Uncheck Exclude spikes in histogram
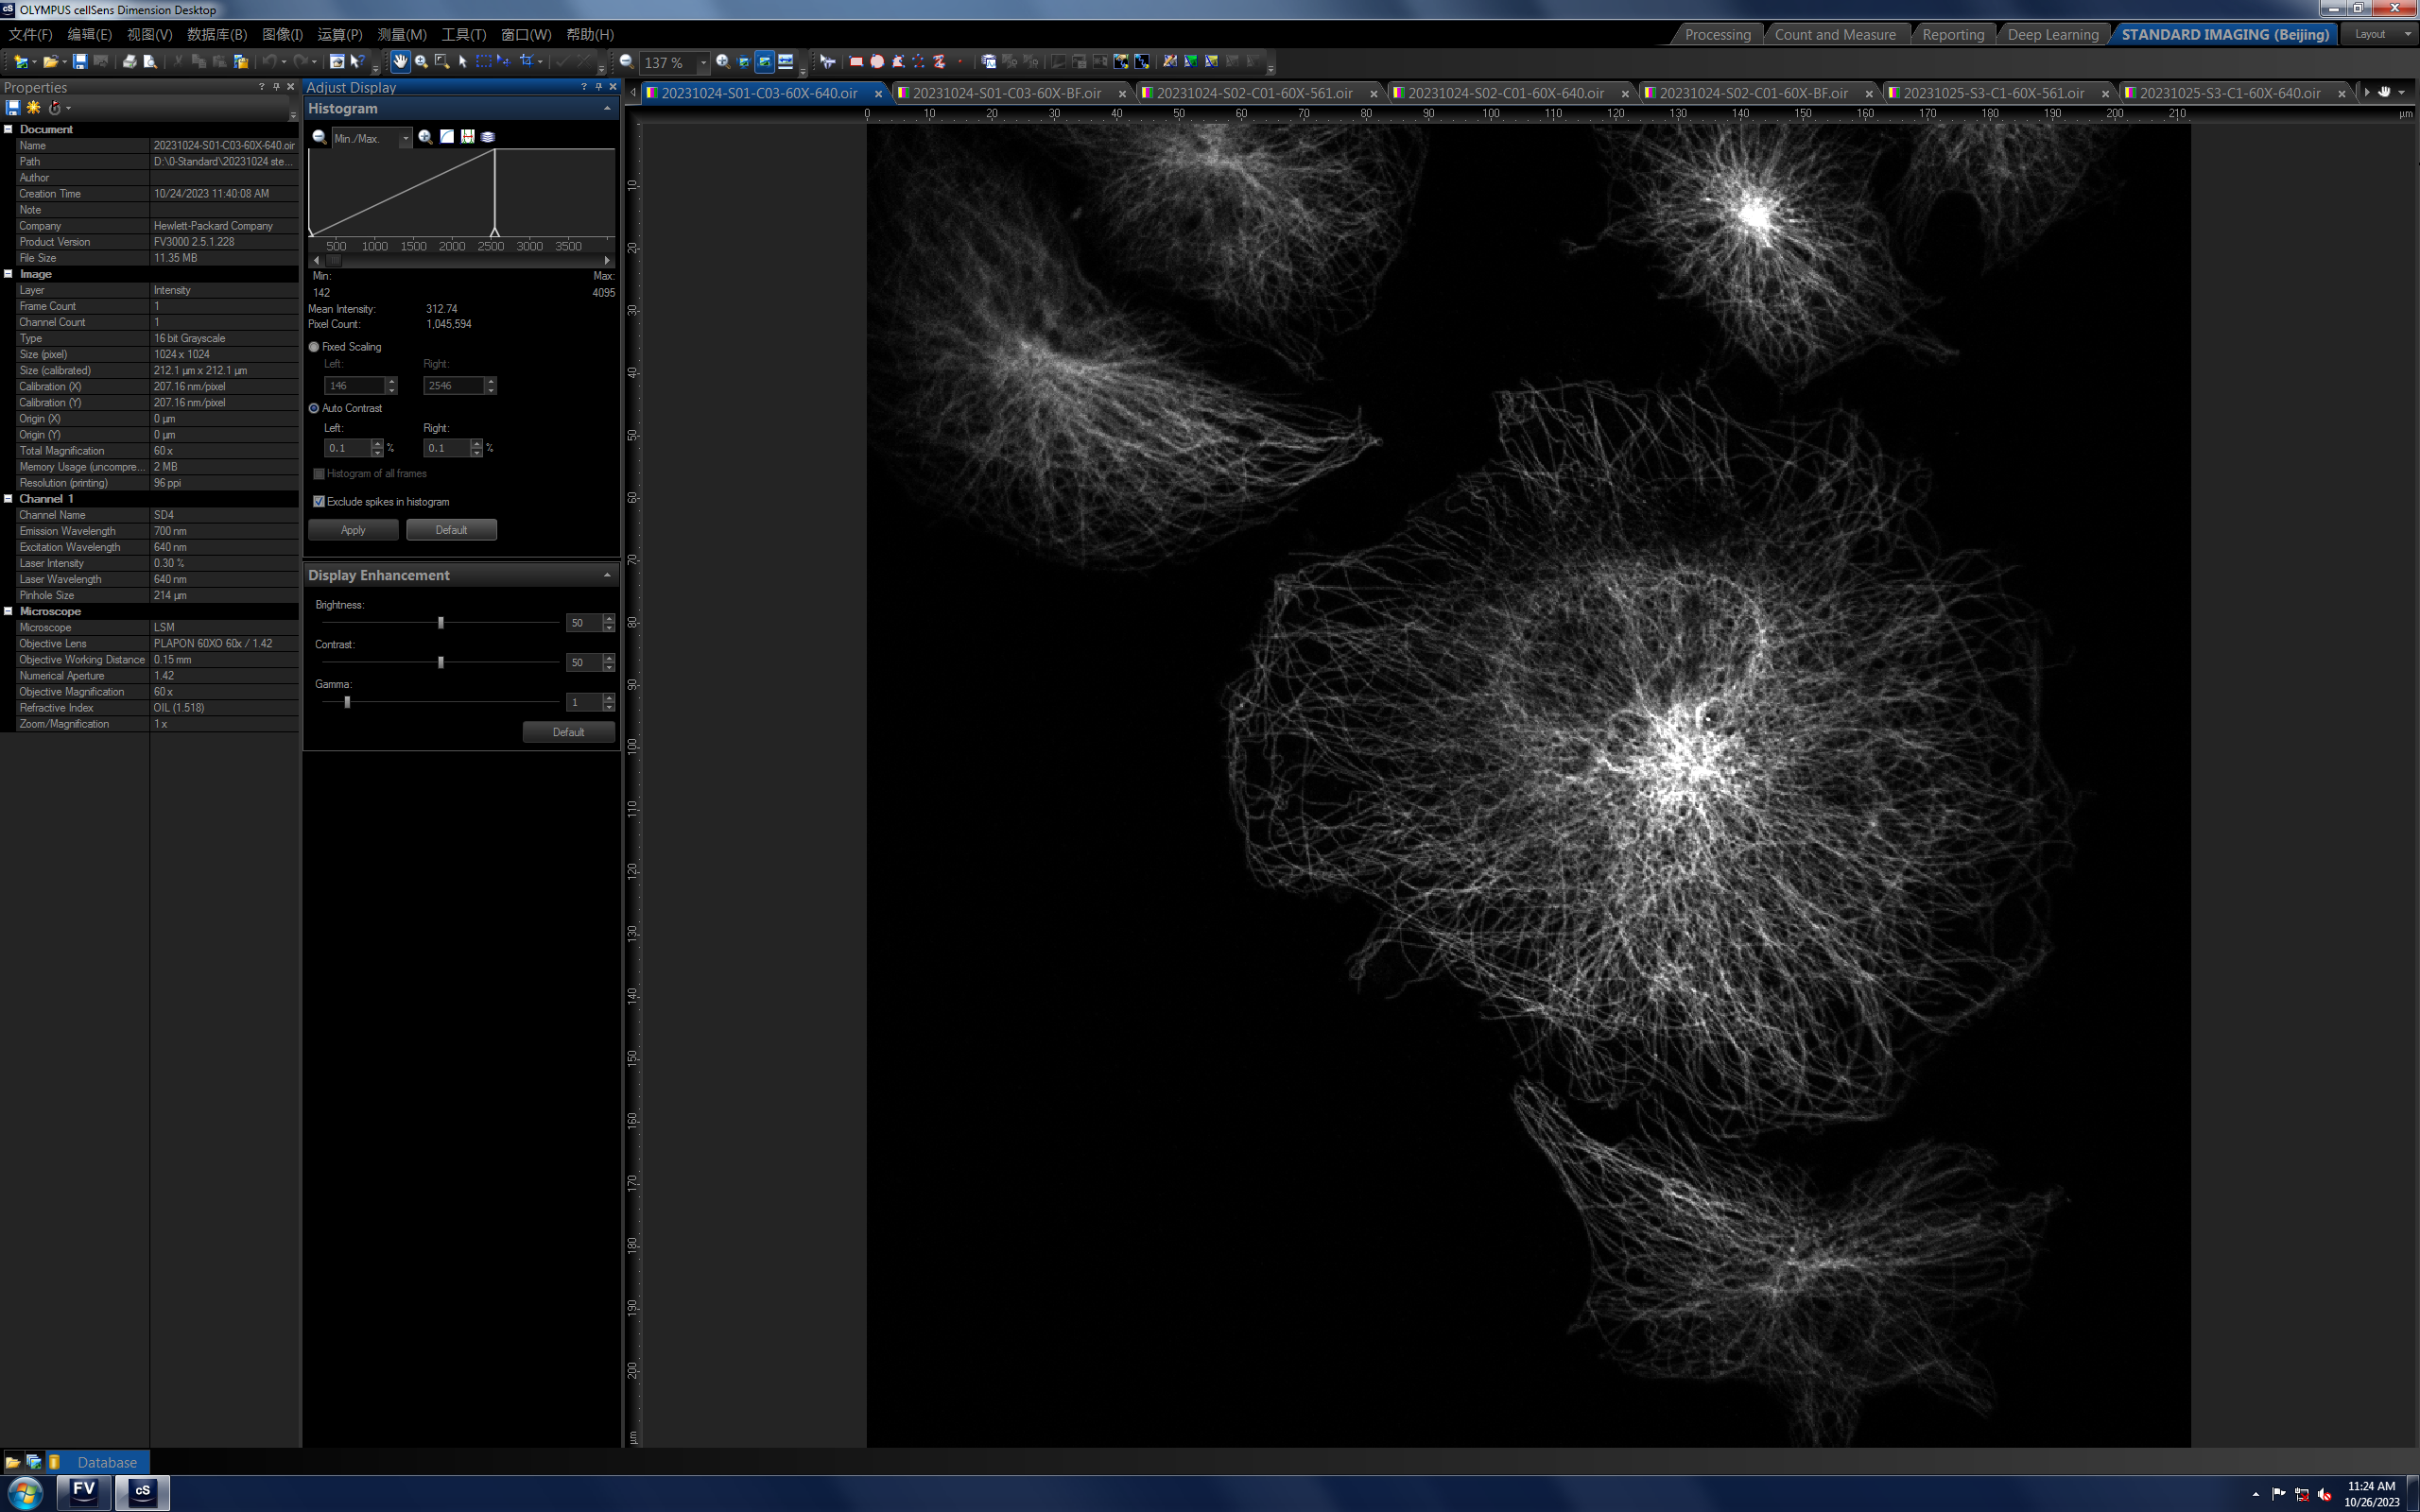Viewport: 2420px width, 1512px height. coord(319,502)
